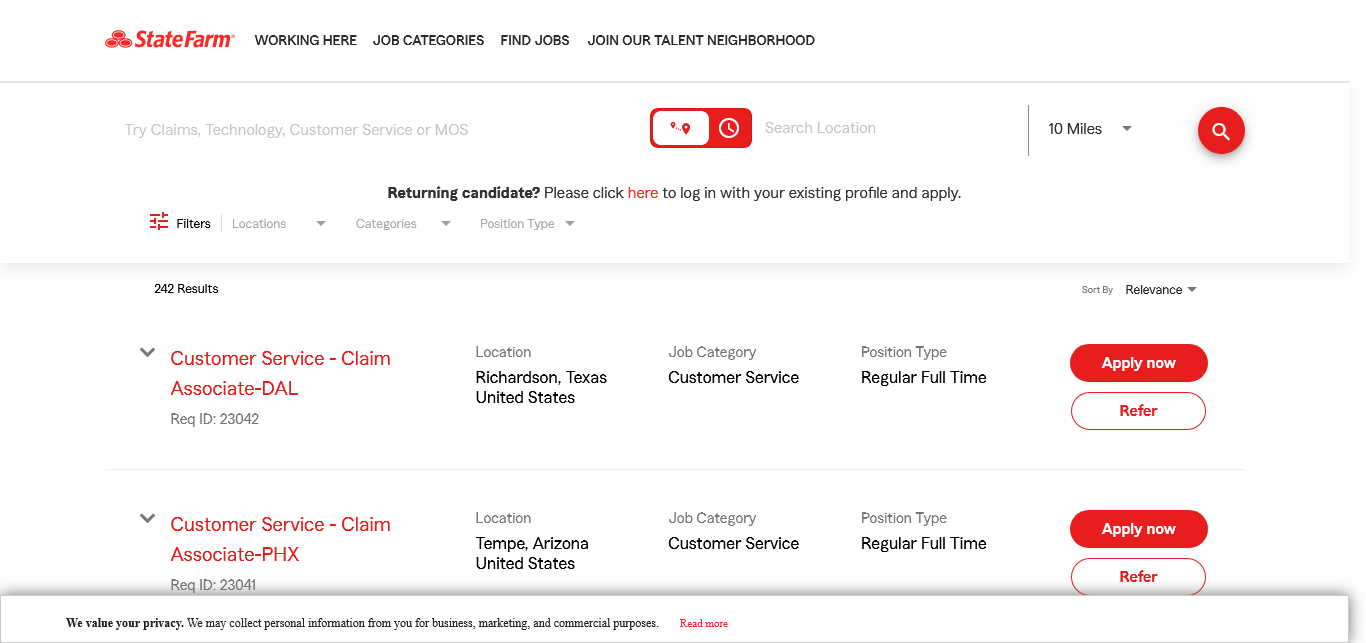The image size is (1366, 643).
Task: Expand the Claim Associate-DAL job details
Action: 148,353
